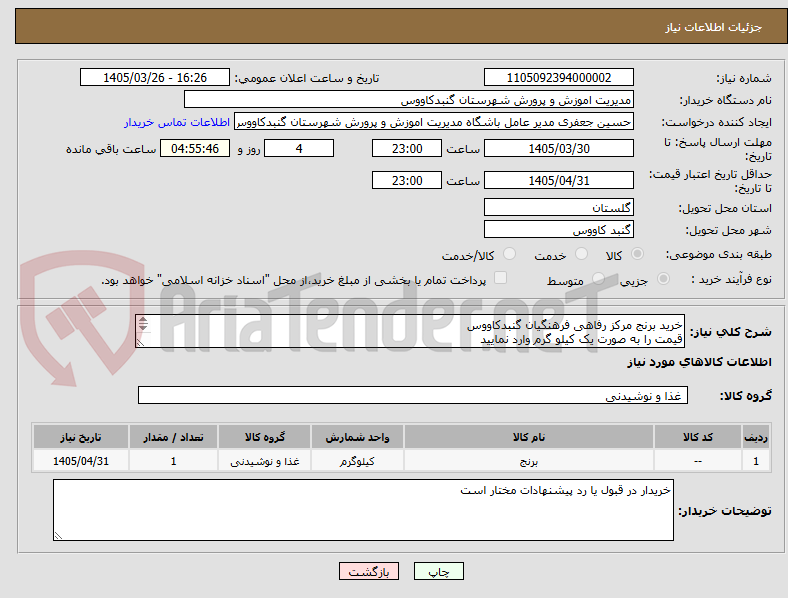Click the کد کالا column header
Image resolution: width=788 pixels, height=598 pixels.
tap(698, 437)
